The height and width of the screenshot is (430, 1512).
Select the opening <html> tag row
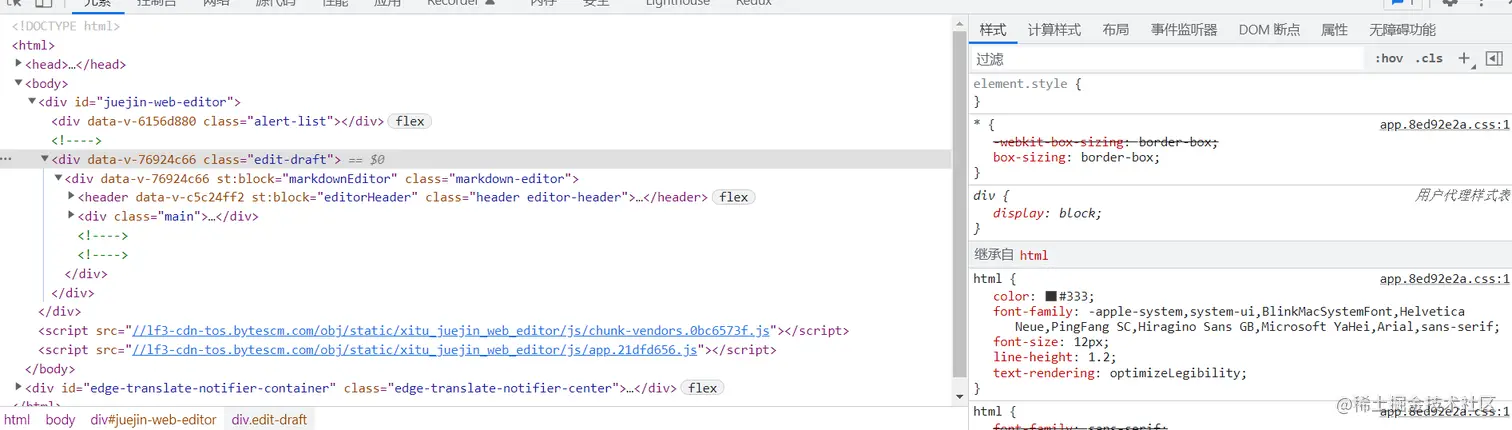coord(33,45)
